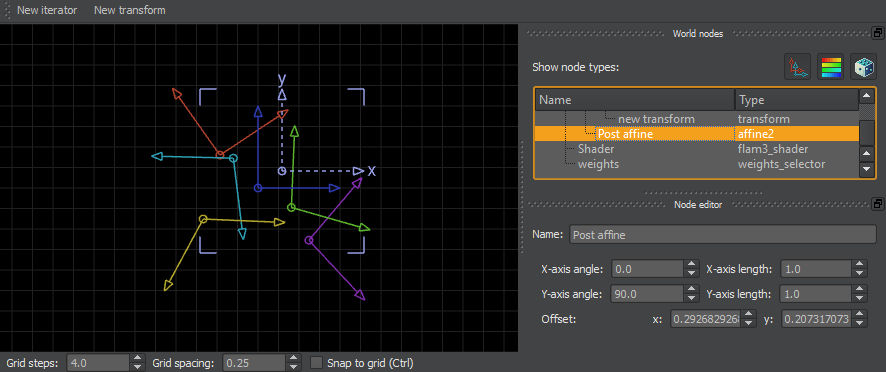Increase the X-axis angle value
886x372 pixels.
[691, 265]
